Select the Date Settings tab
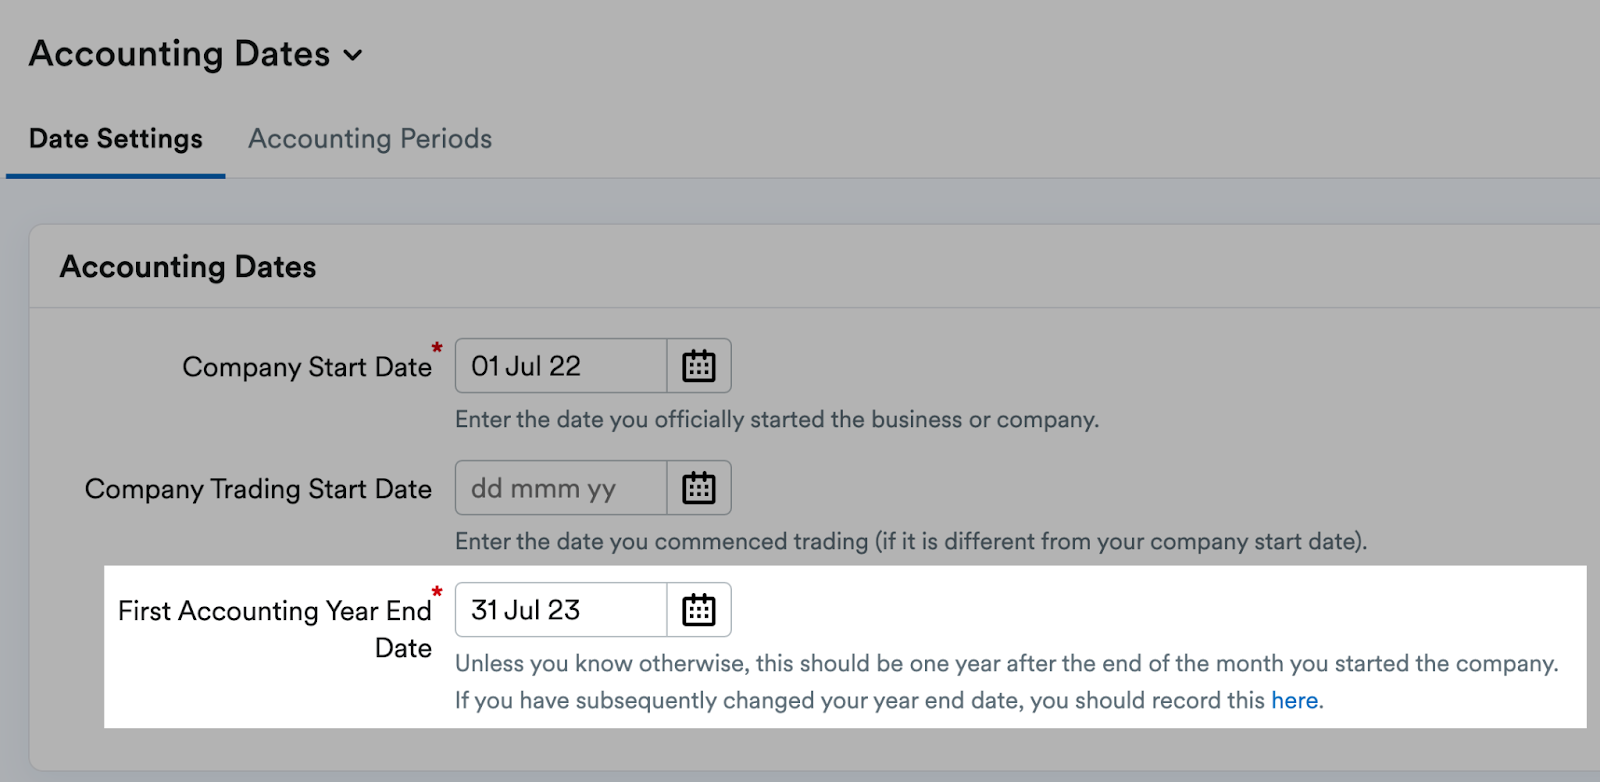1600x782 pixels. point(115,139)
